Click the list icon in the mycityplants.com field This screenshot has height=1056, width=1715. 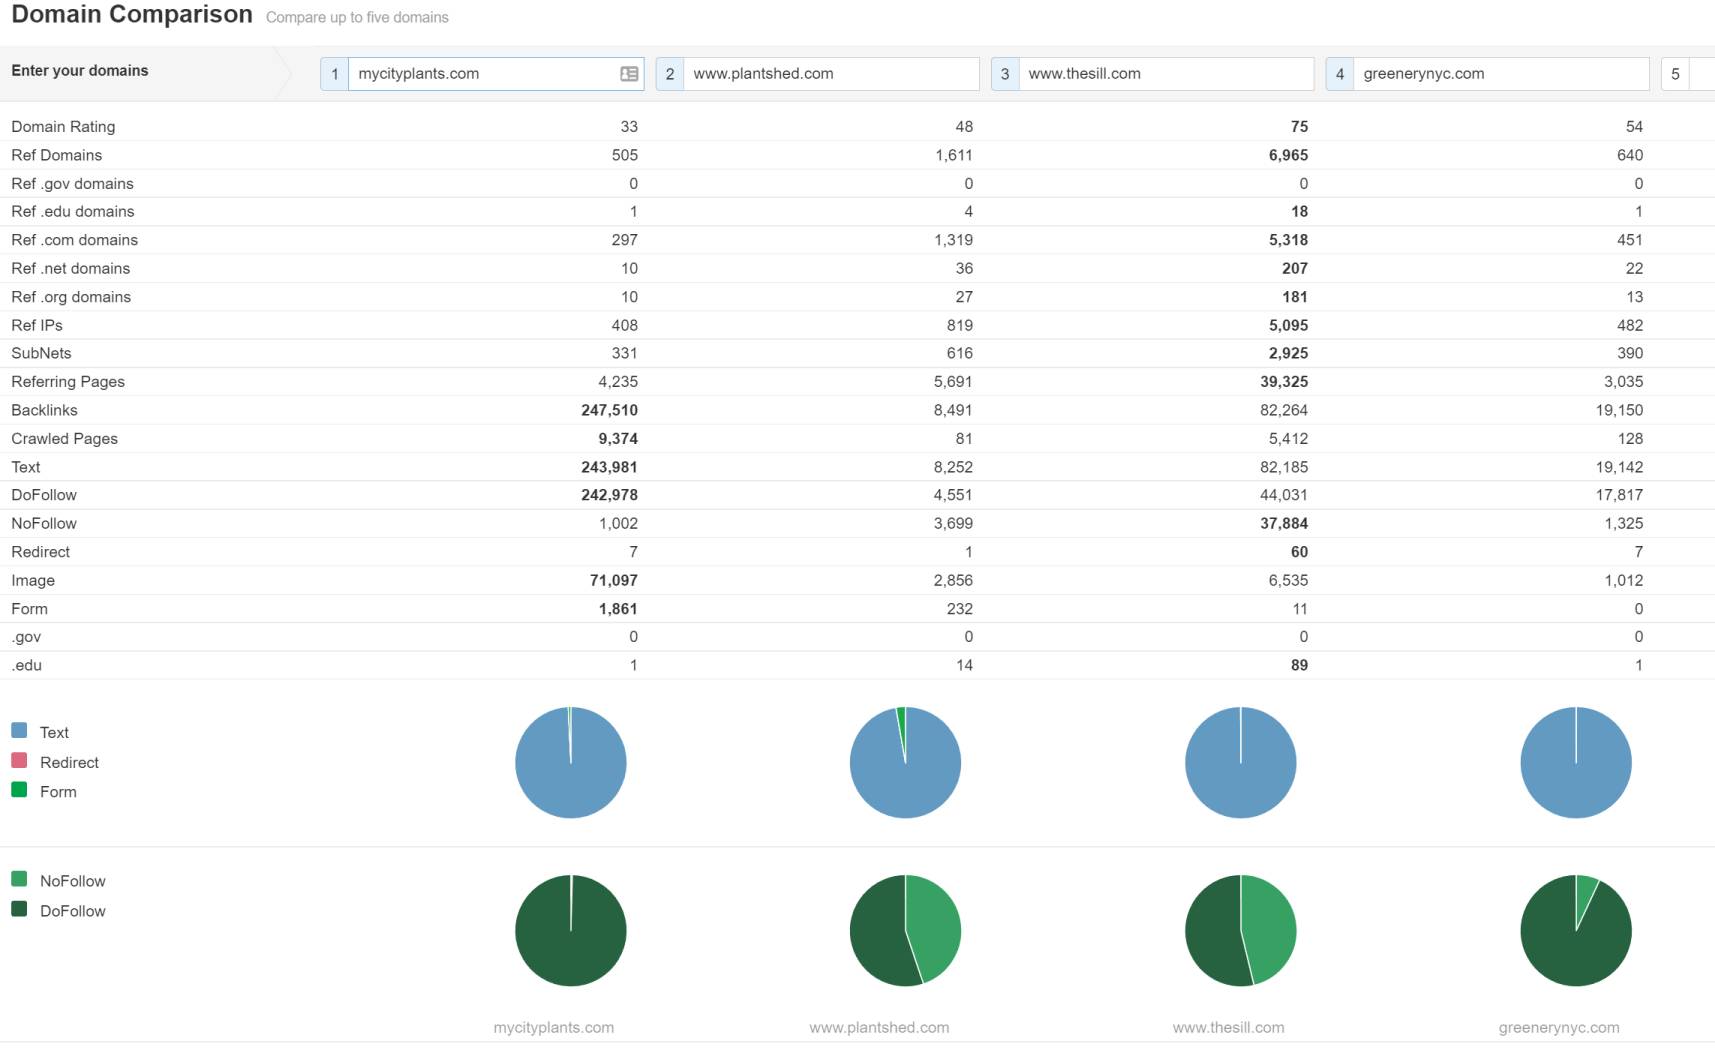[x=629, y=74]
